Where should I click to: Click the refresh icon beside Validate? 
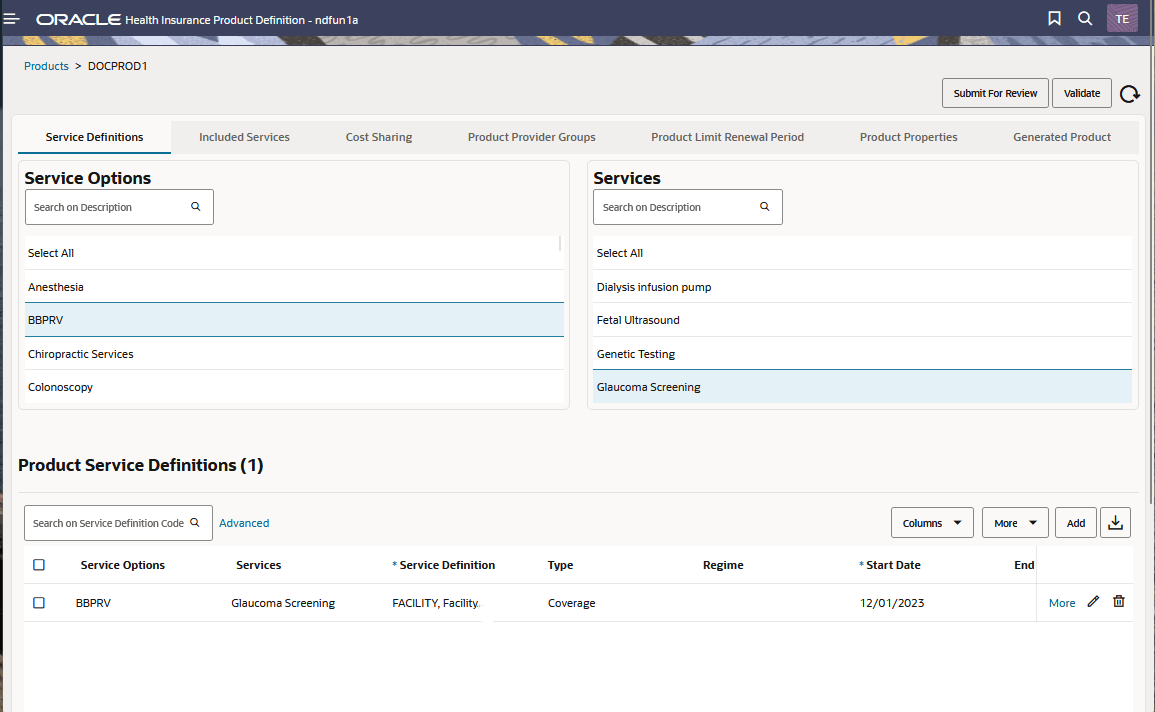[x=1129, y=94]
